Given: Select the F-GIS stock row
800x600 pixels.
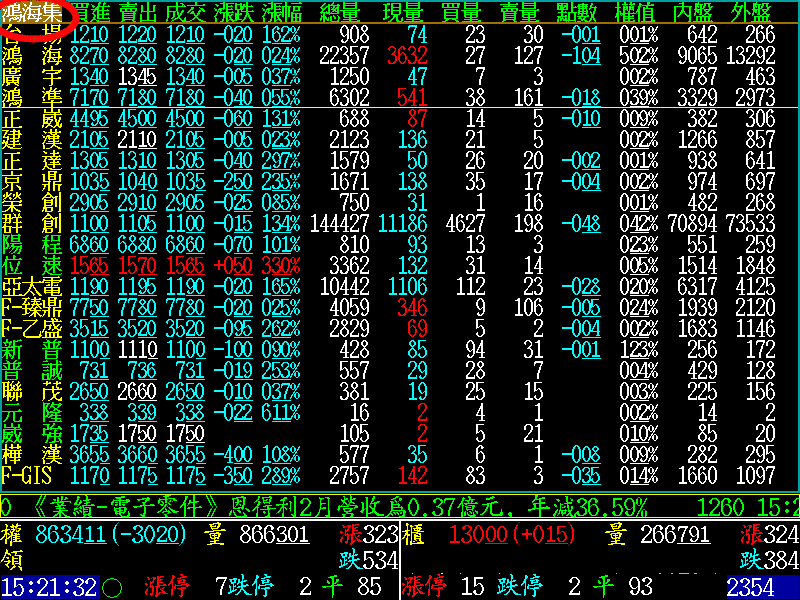Looking at the screenshot, I should pyautogui.click(x=30, y=472).
